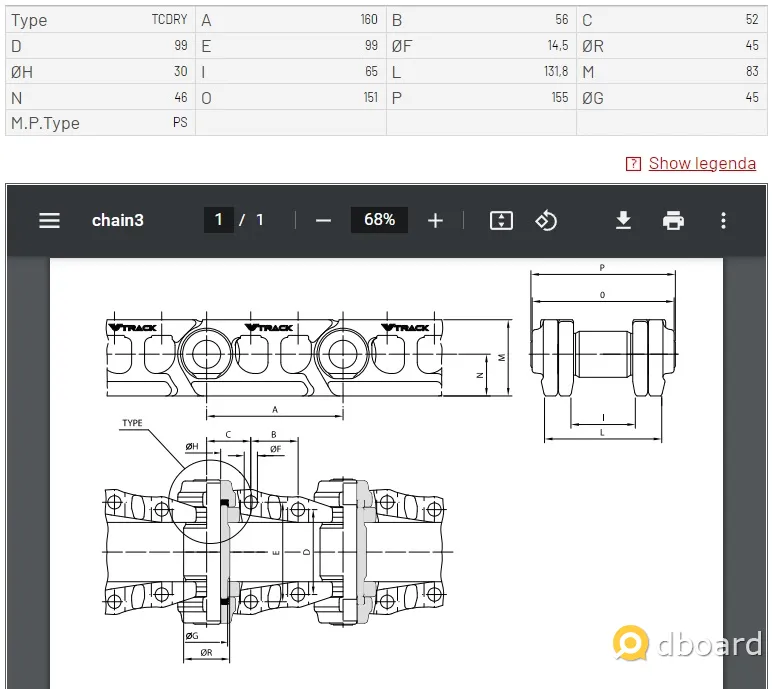
Task: Click the dboard logo watermark
Action: click(x=688, y=643)
